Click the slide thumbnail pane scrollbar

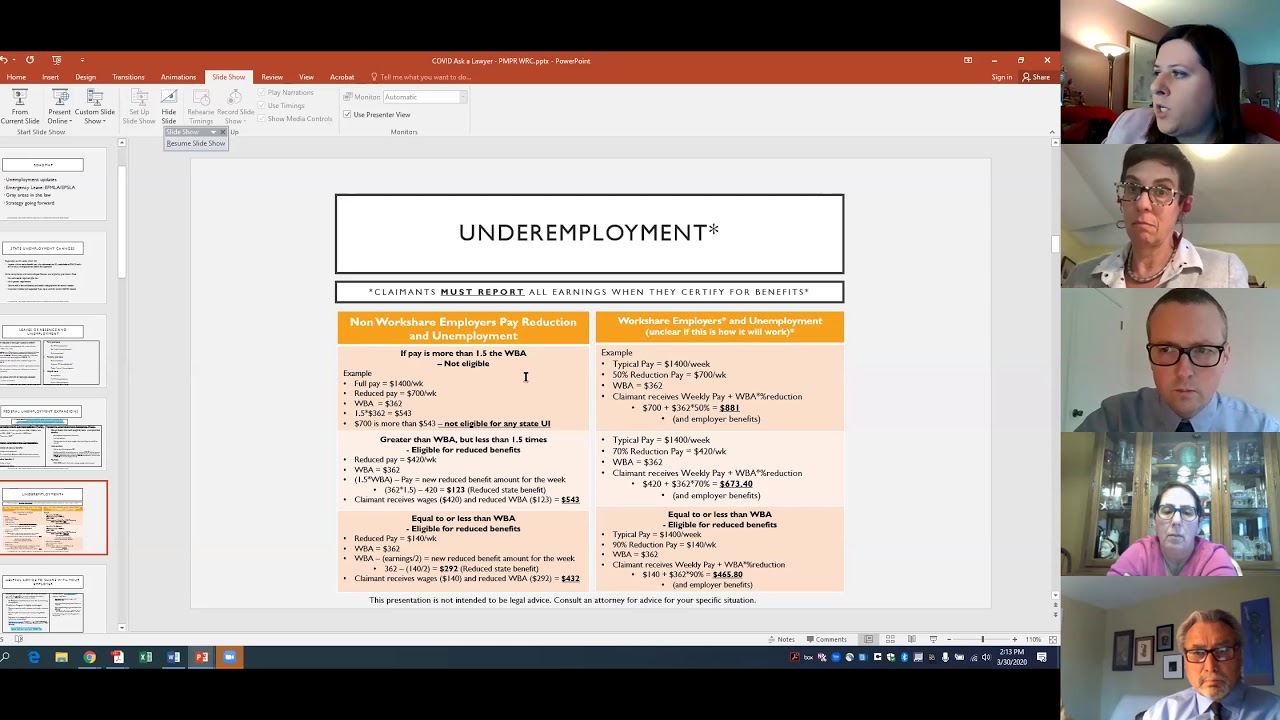tap(122, 220)
